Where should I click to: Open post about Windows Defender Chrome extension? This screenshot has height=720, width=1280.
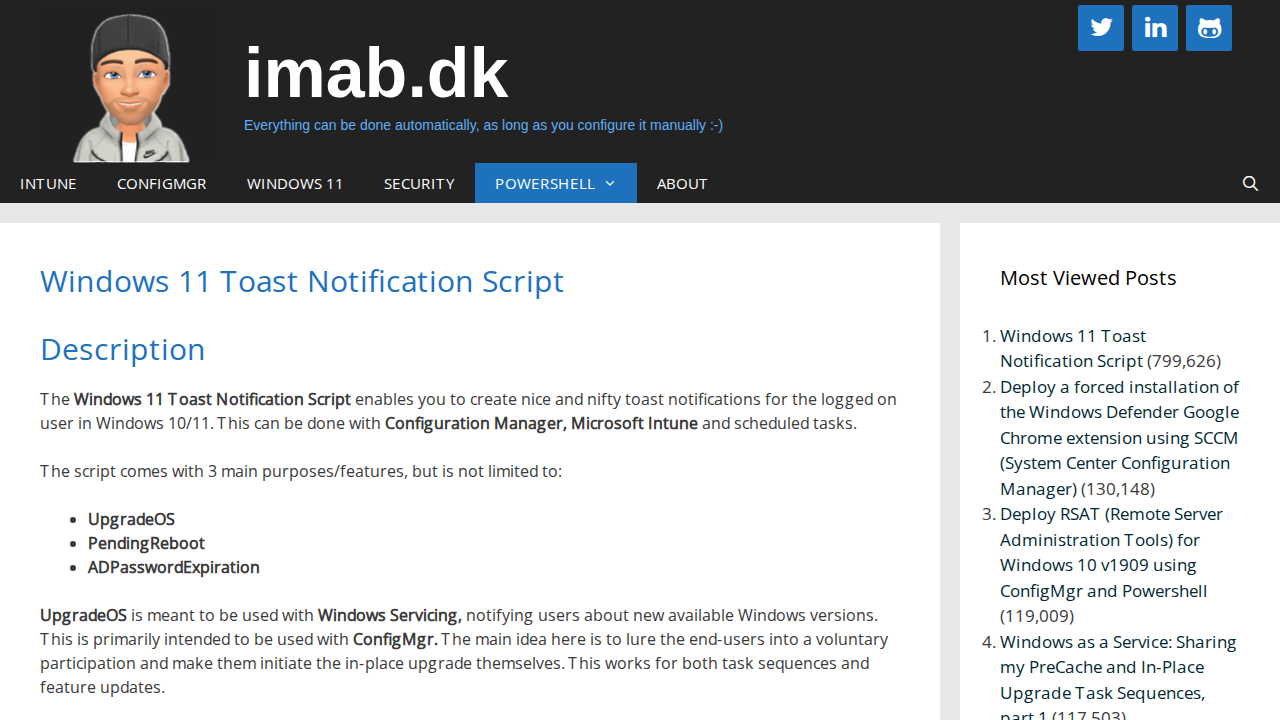[x=1119, y=437]
